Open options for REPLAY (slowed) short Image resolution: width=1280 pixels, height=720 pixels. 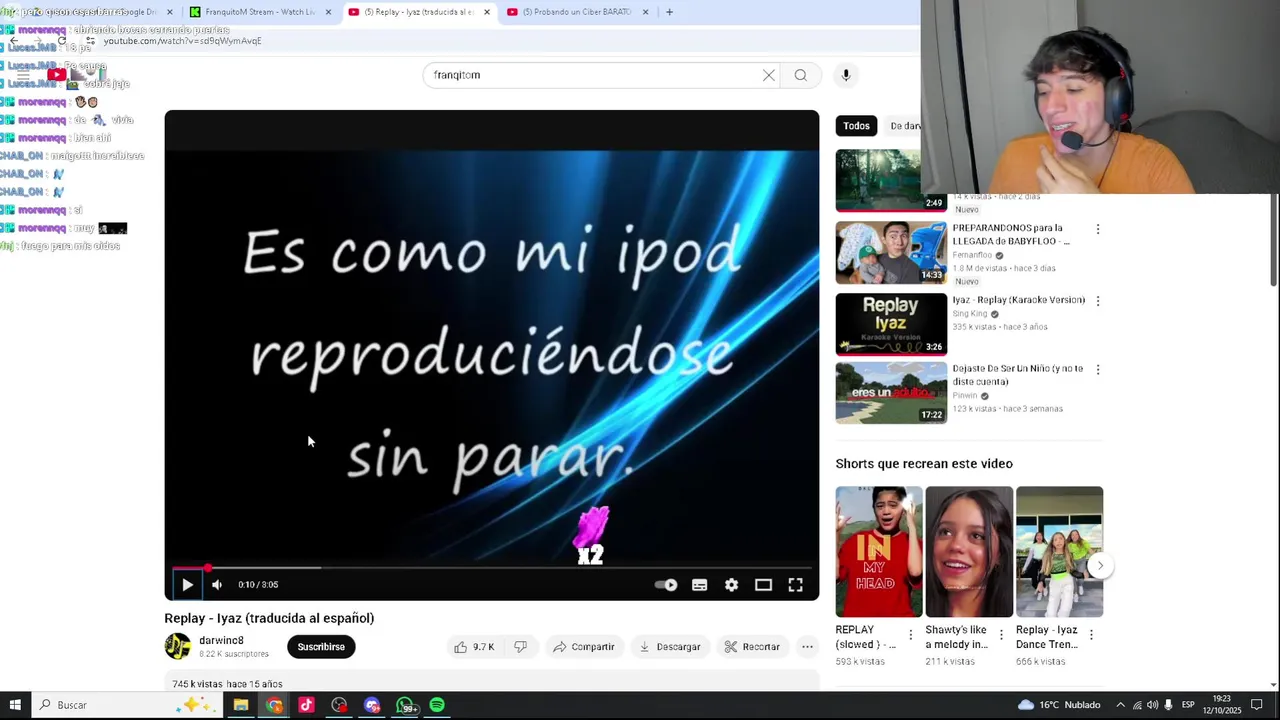[x=910, y=635]
